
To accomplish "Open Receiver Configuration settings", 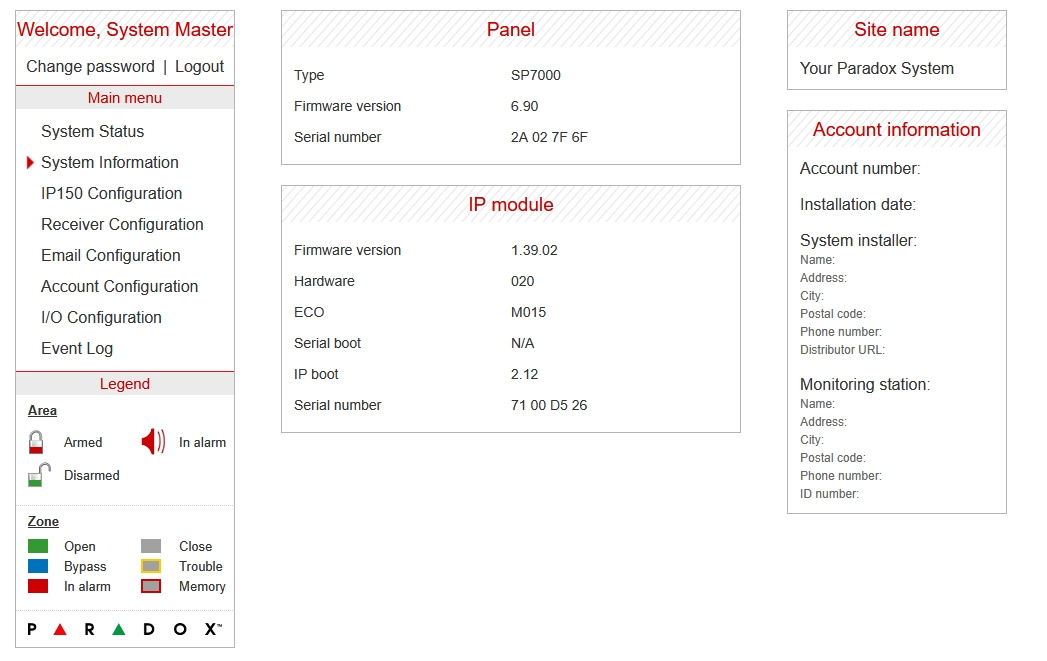I will coord(121,224).
